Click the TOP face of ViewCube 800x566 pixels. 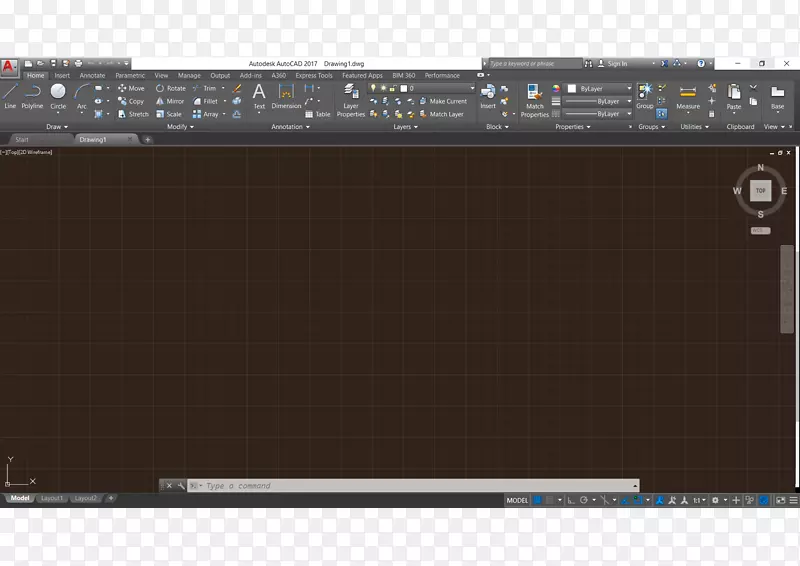coord(760,190)
